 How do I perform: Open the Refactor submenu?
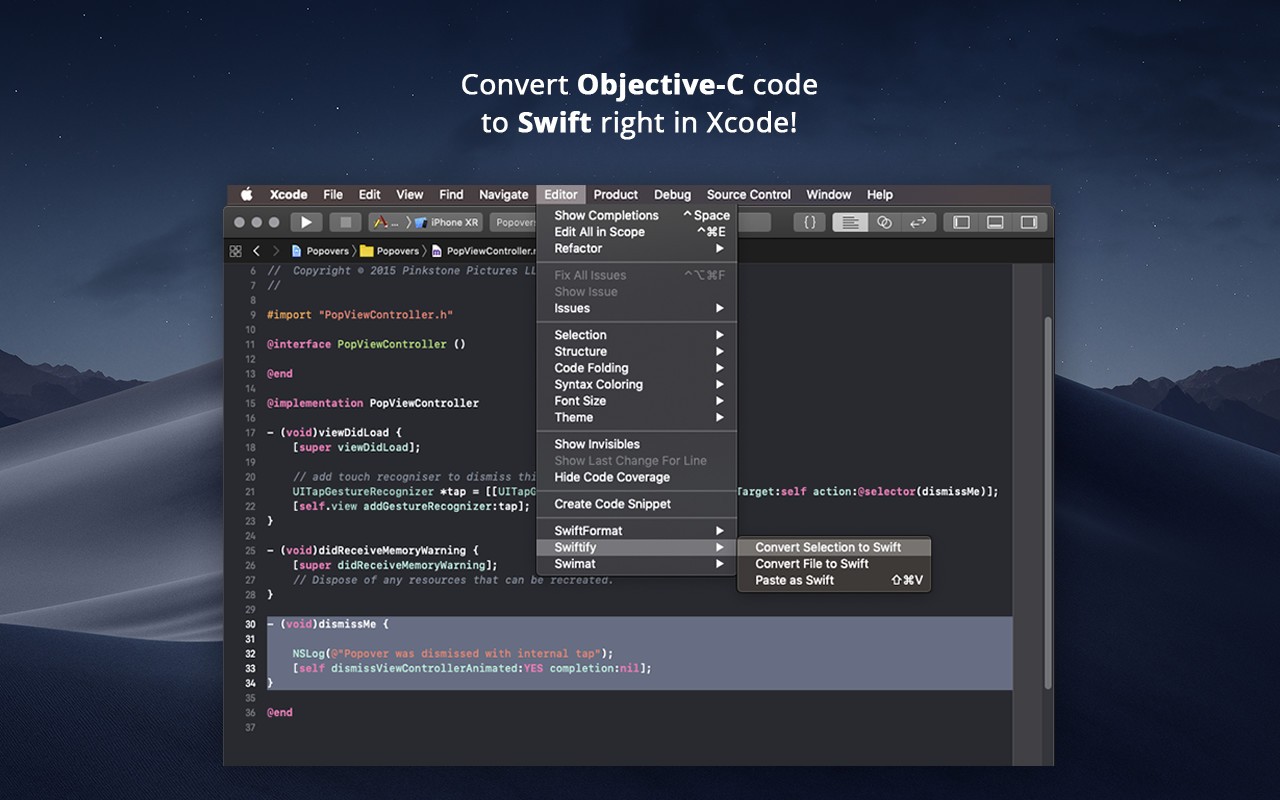coord(580,248)
